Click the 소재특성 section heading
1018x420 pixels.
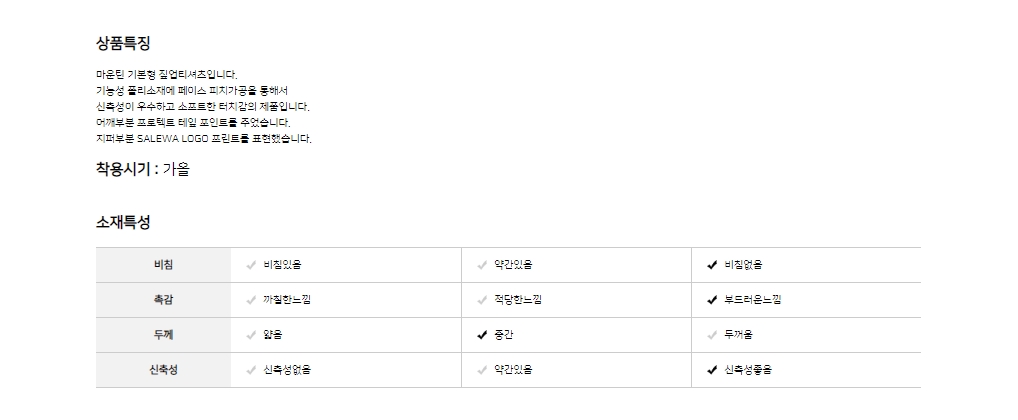pos(123,222)
